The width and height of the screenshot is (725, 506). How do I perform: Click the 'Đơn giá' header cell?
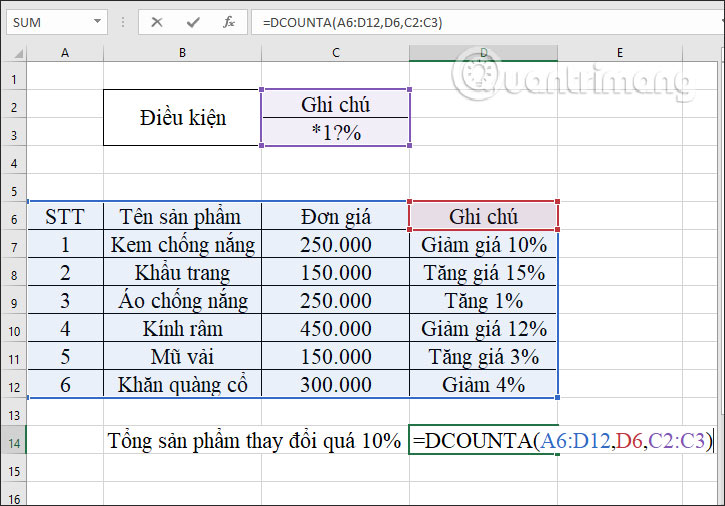coord(335,216)
